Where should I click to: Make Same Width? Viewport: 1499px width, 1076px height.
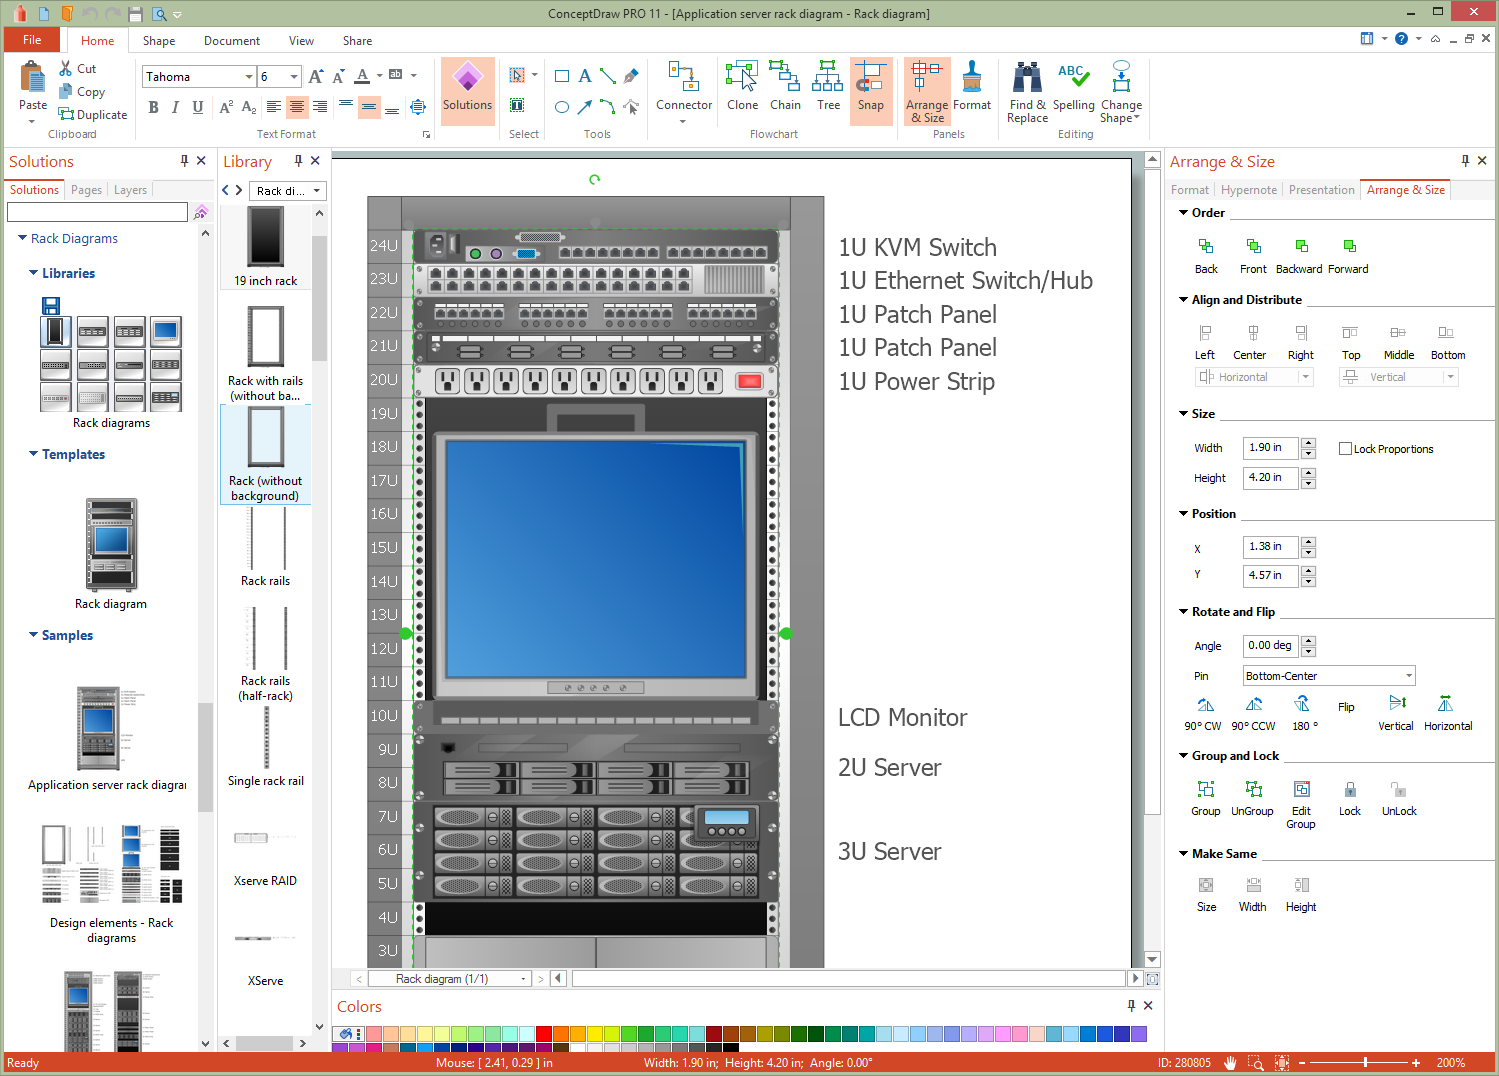click(x=1252, y=894)
